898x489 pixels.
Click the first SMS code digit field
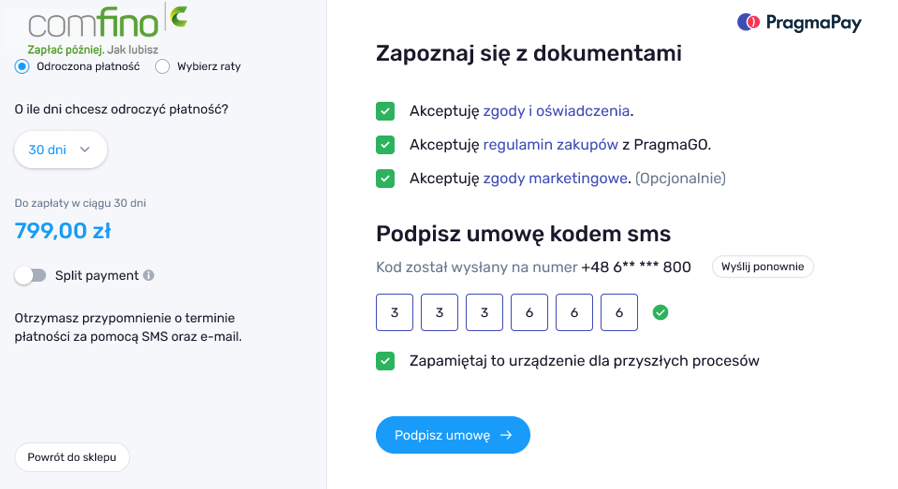[x=394, y=312]
